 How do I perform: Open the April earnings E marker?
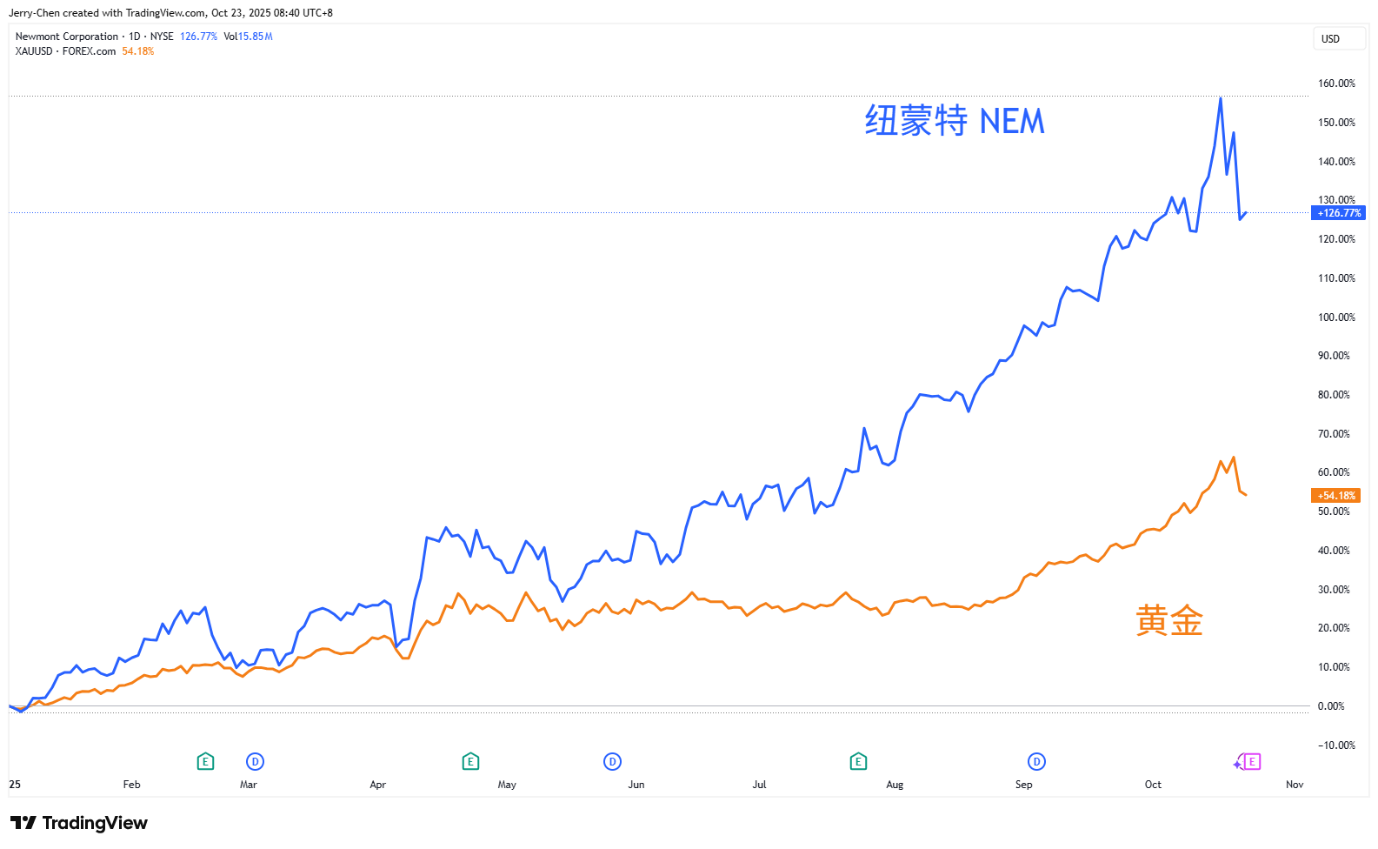tap(470, 762)
